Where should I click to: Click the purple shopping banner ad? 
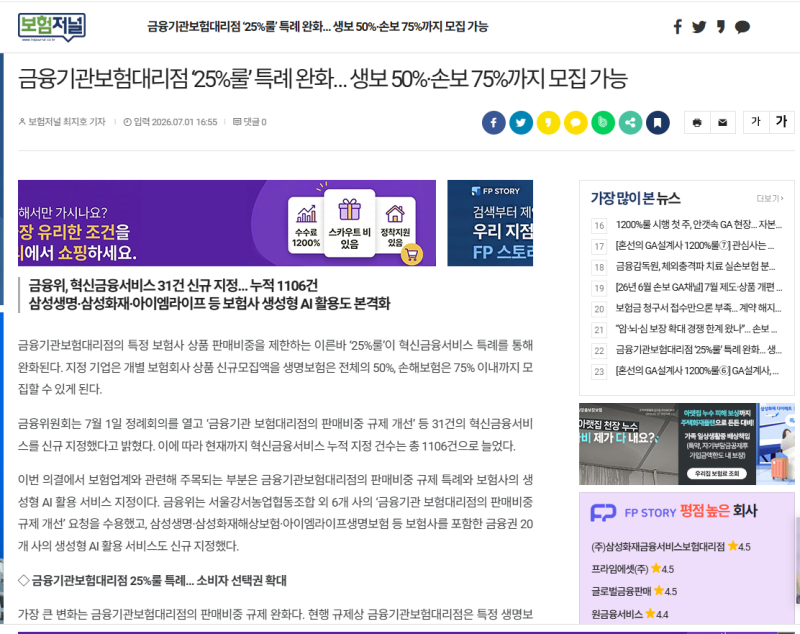[x=227, y=223]
